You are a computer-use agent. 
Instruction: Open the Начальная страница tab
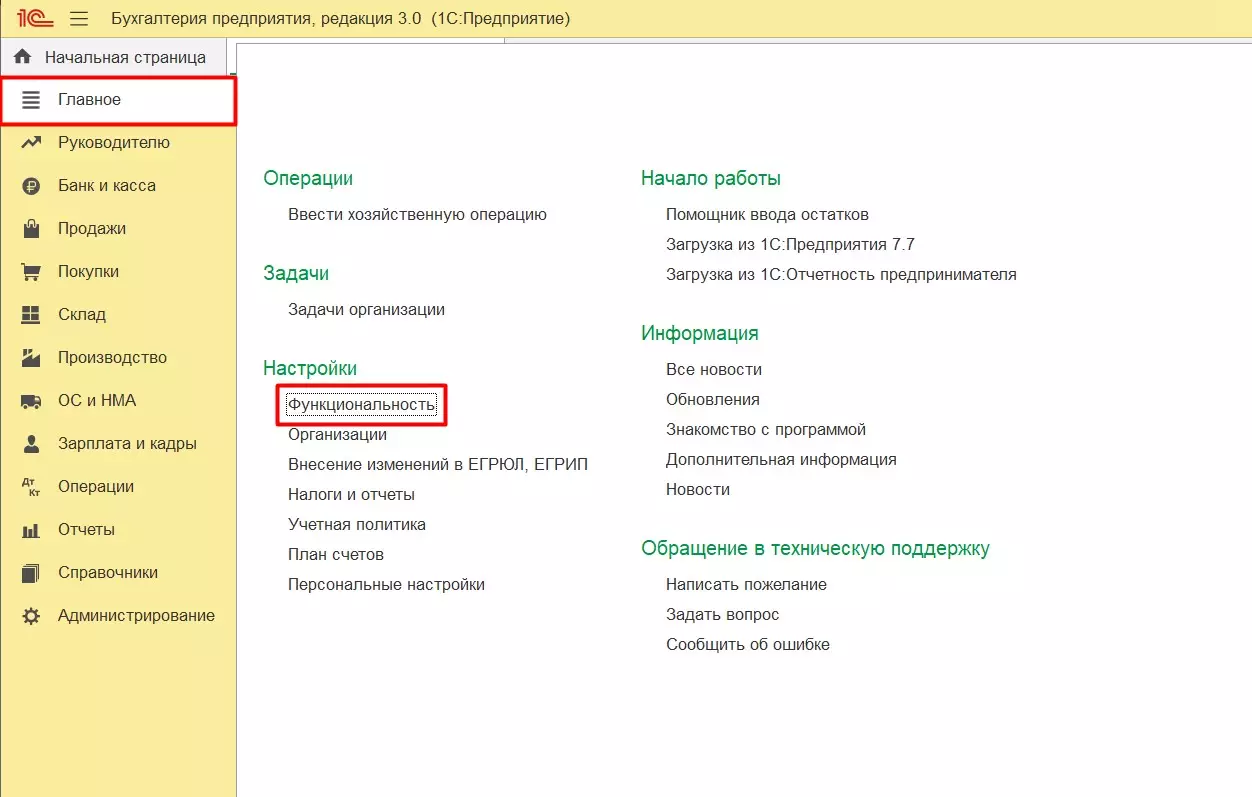(114, 57)
